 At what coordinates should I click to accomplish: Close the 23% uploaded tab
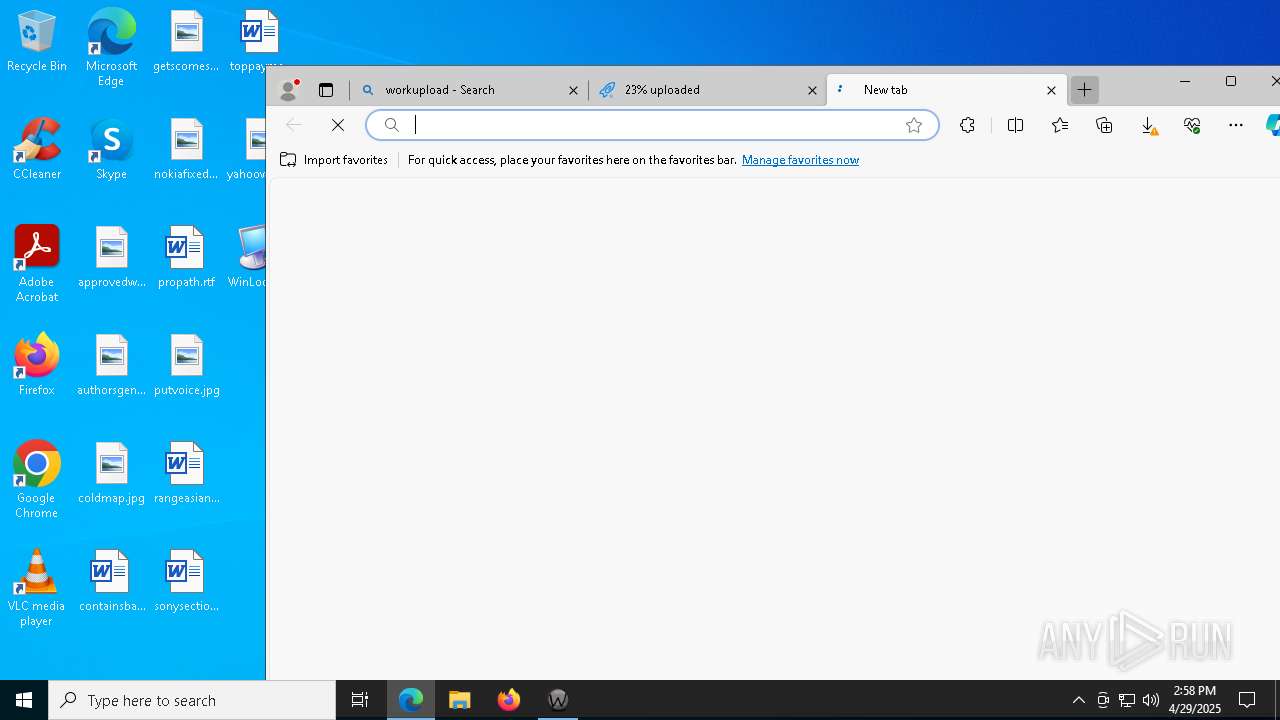pos(812,90)
